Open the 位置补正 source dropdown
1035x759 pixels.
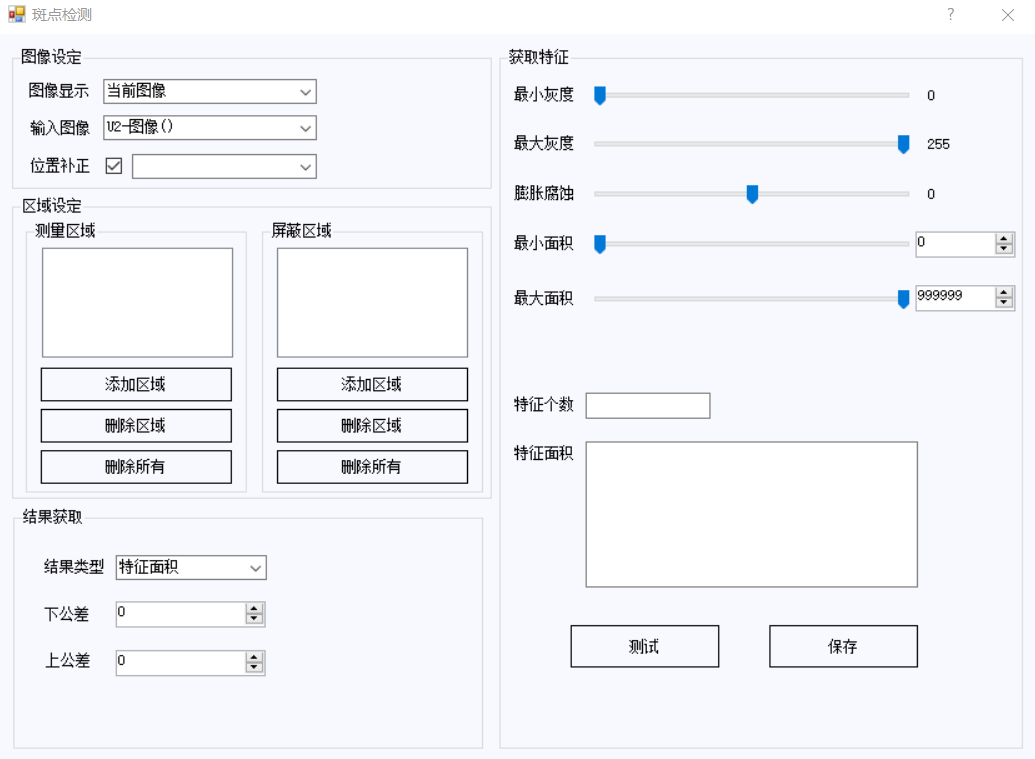pyautogui.click(x=224, y=166)
